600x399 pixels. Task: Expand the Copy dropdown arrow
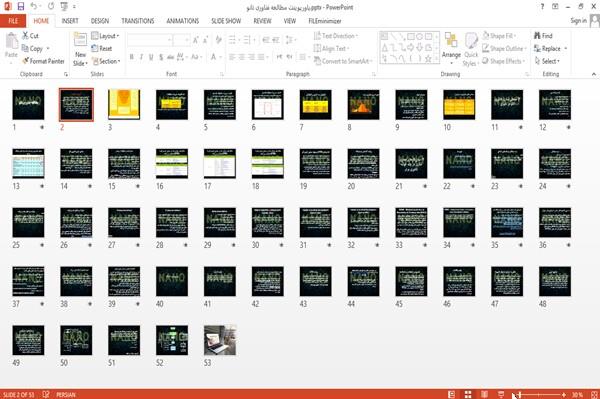coord(48,49)
